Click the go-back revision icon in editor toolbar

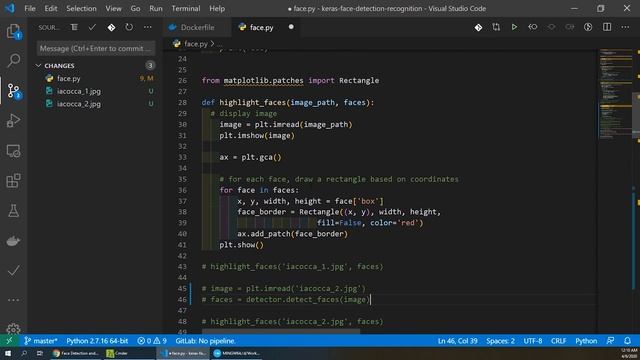pos(533,27)
